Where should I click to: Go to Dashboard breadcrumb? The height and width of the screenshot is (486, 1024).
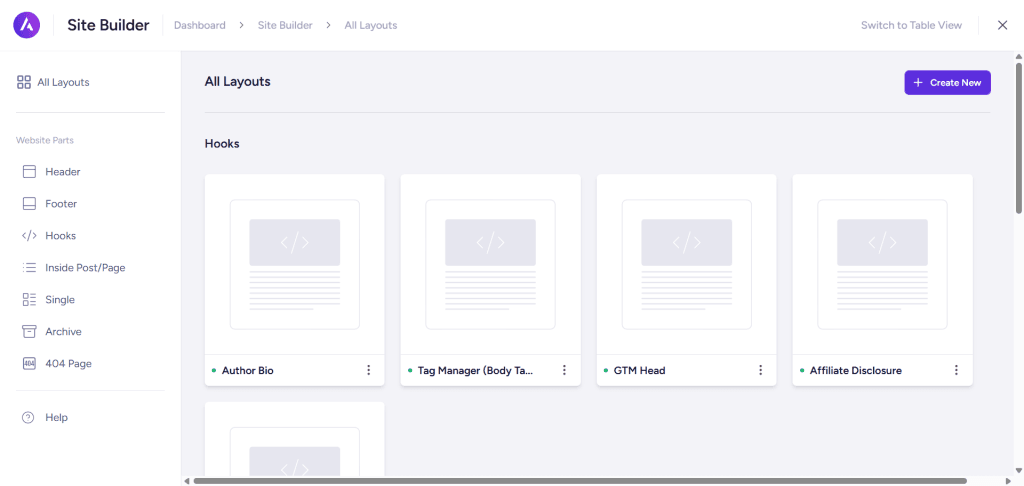click(x=199, y=25)
